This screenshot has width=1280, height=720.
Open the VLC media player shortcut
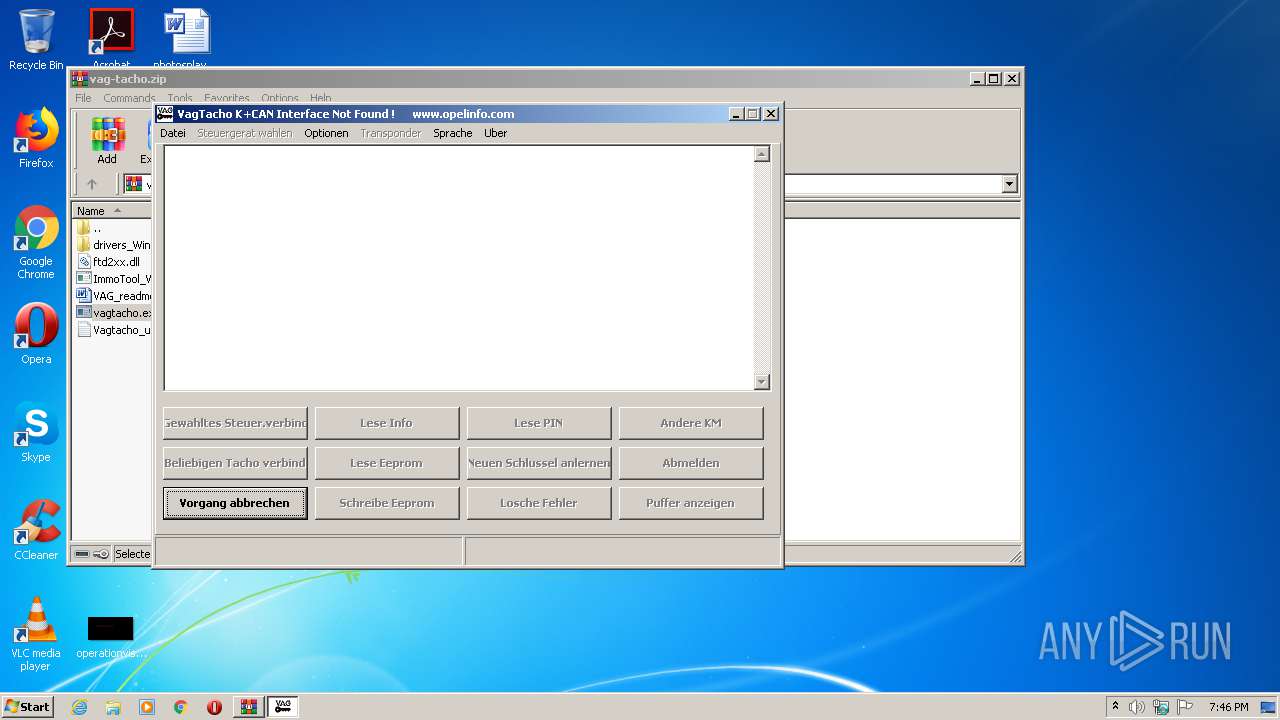pyautogui.click(x=36, y=634)
